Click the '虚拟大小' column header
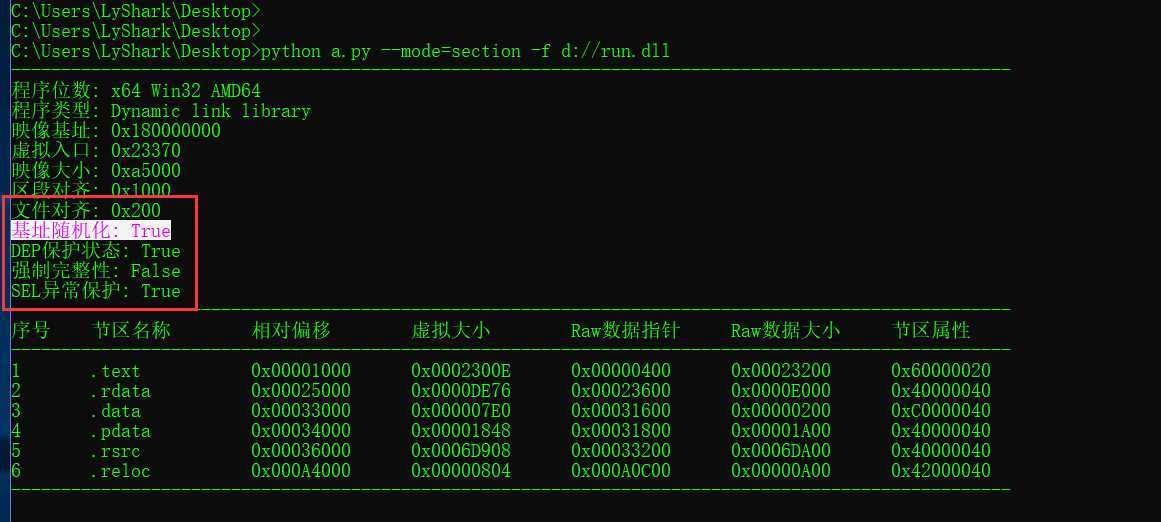 tap(451, 330)
